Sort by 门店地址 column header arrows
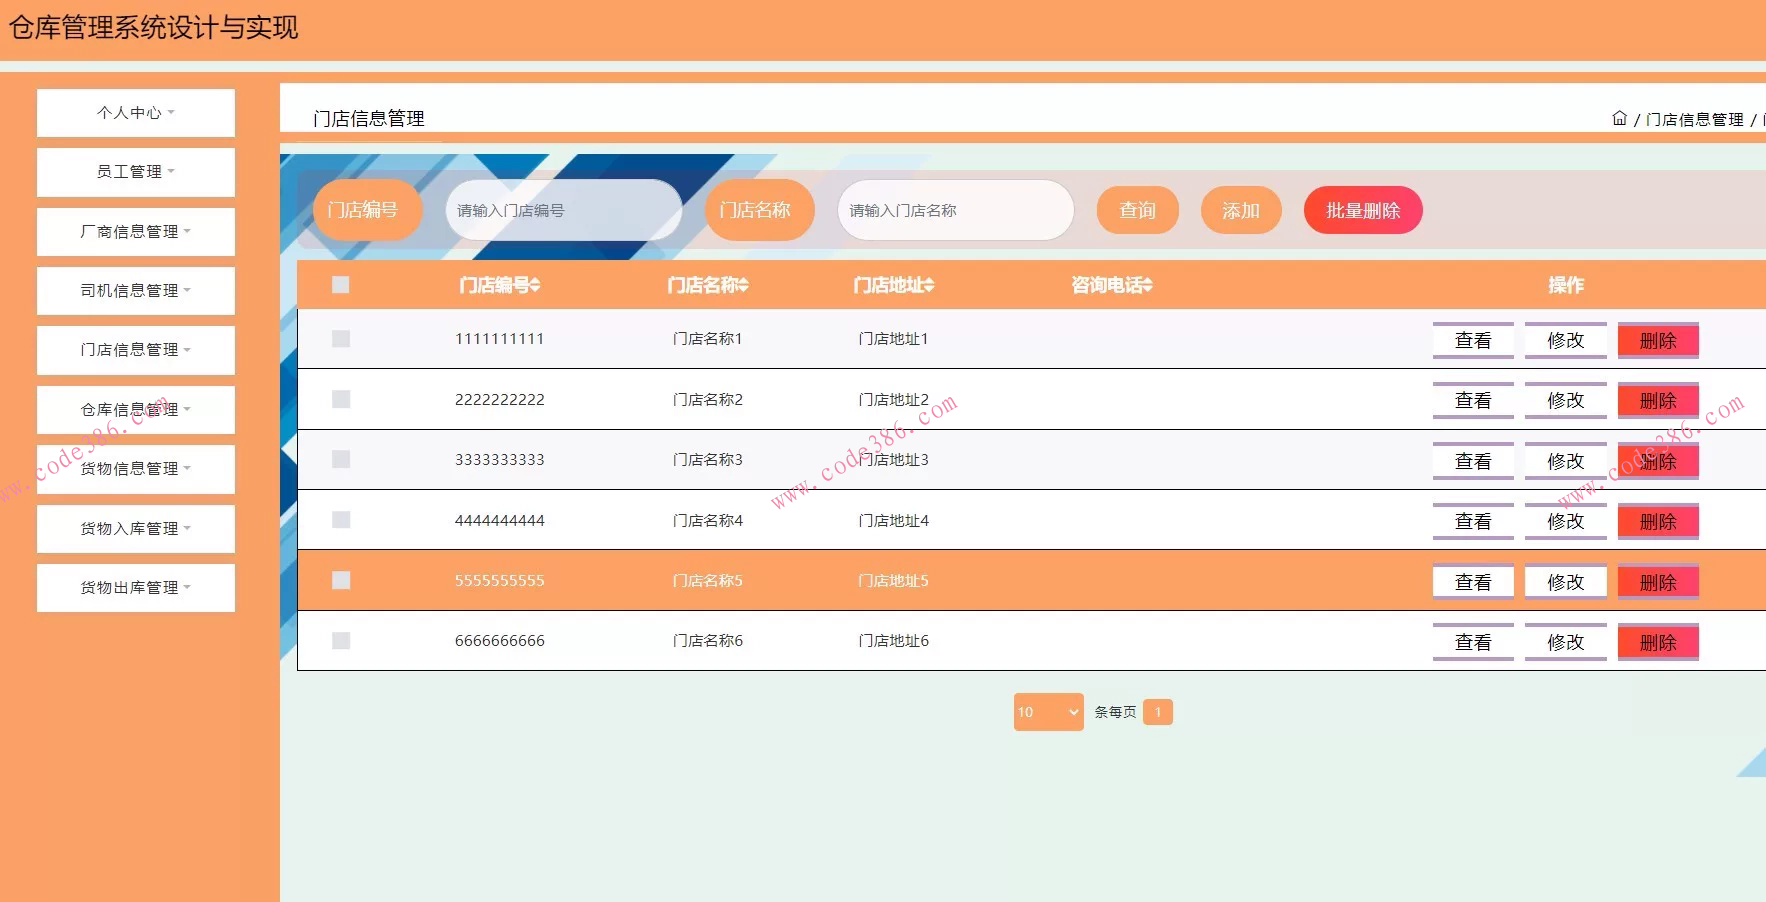 point(929,286)
